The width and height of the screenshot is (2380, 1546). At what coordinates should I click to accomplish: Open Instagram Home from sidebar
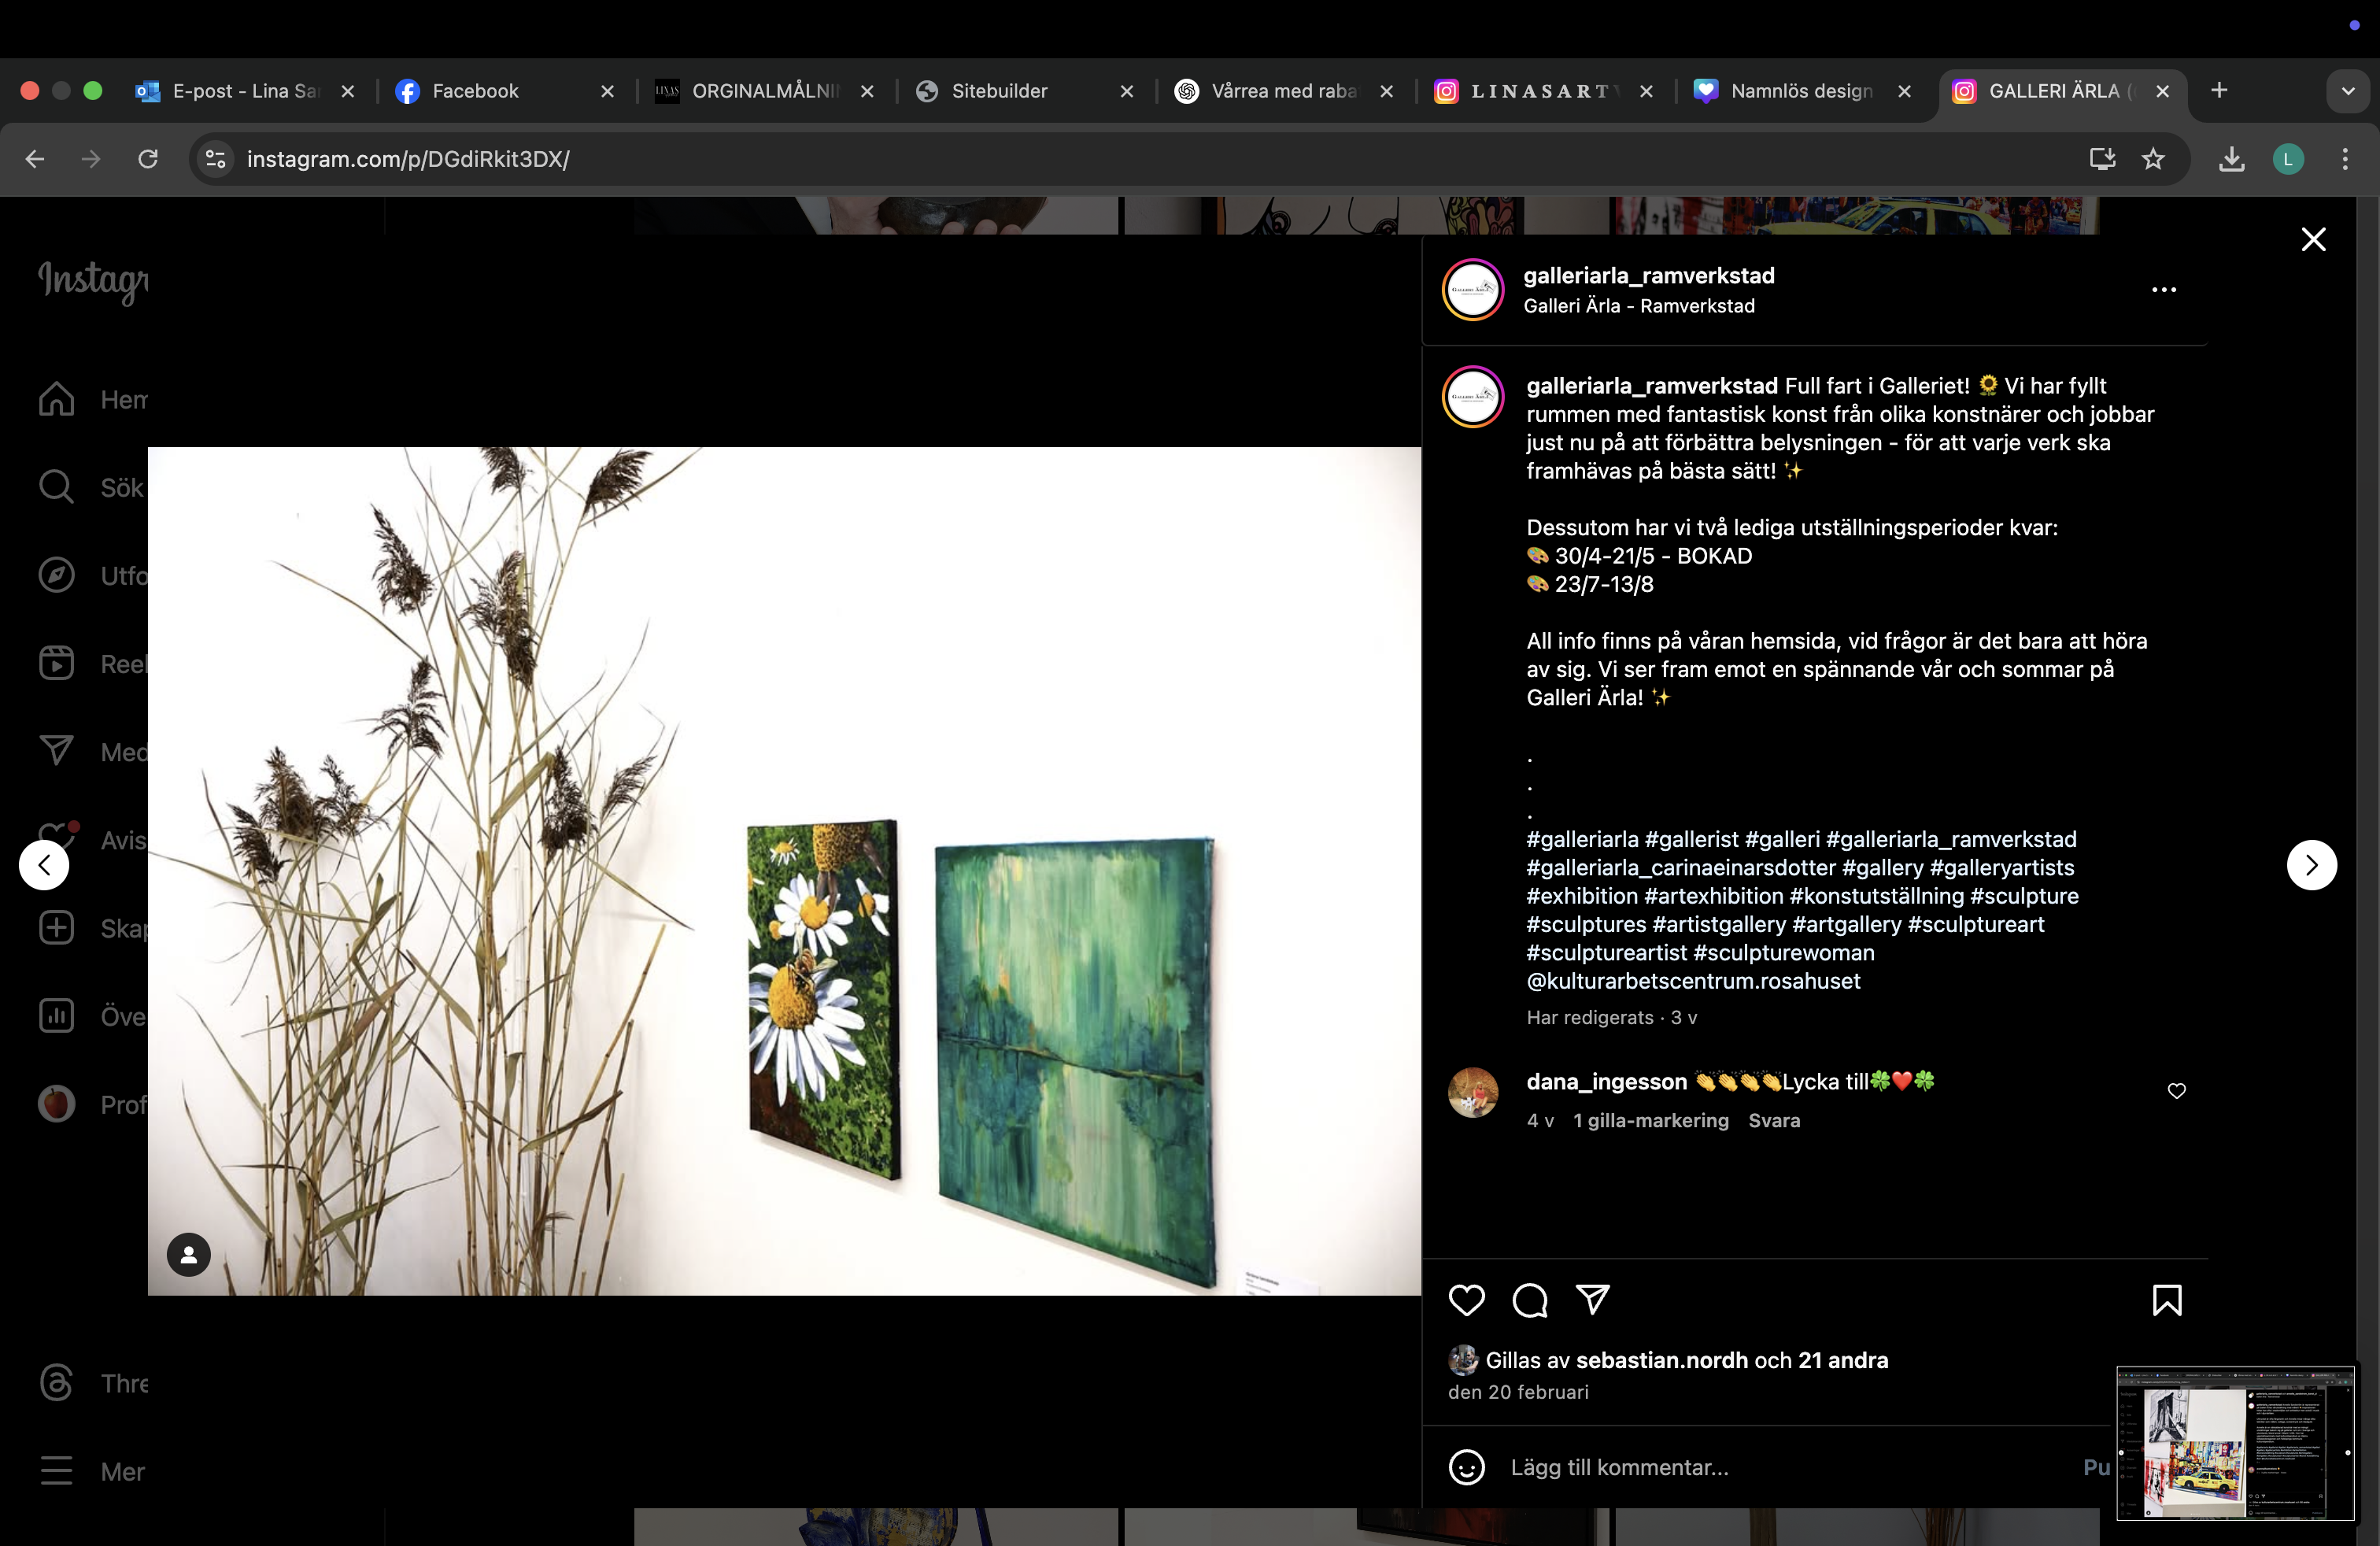[x=57, y=399]
